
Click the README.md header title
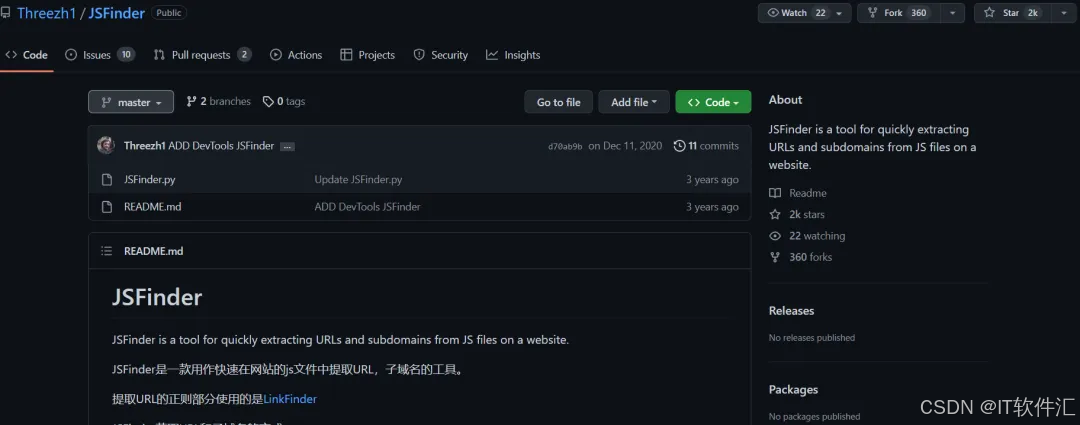[x=154, y=251]
